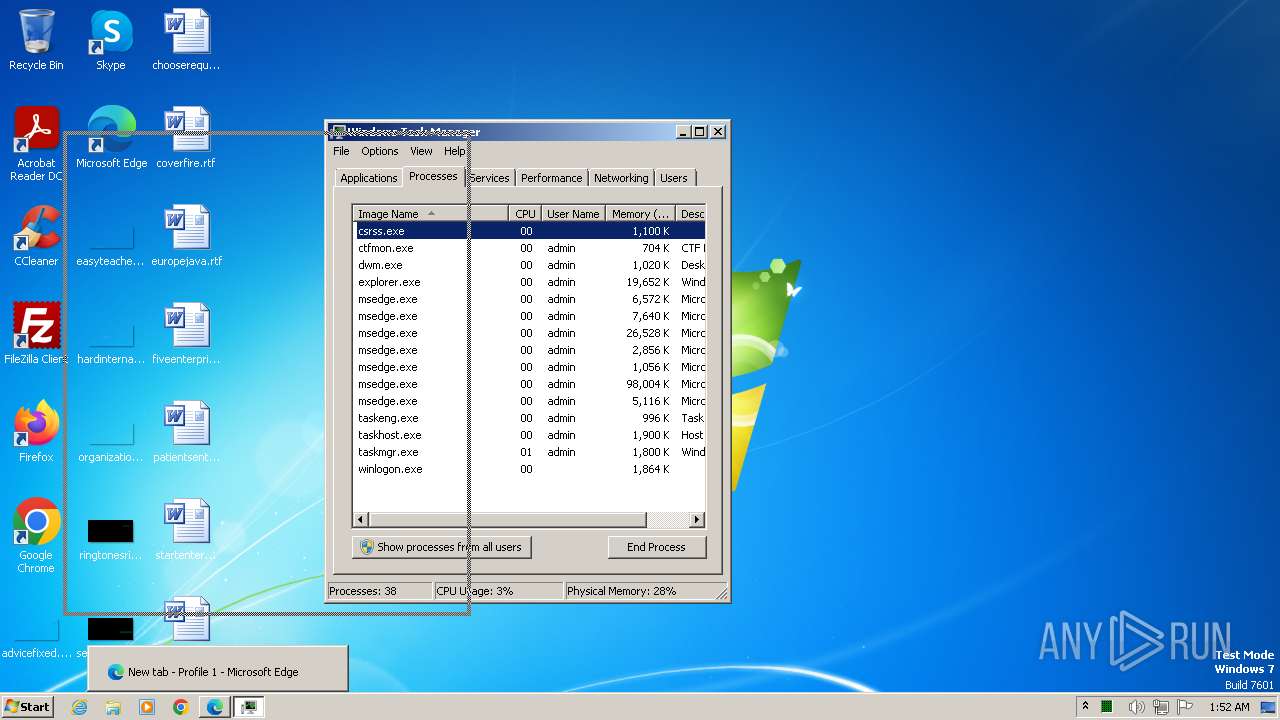Viewport: 1280px width, 720px height.
Task: Select the patientsent... document icon
Action: pyautogui.click(x=186, y=432)
